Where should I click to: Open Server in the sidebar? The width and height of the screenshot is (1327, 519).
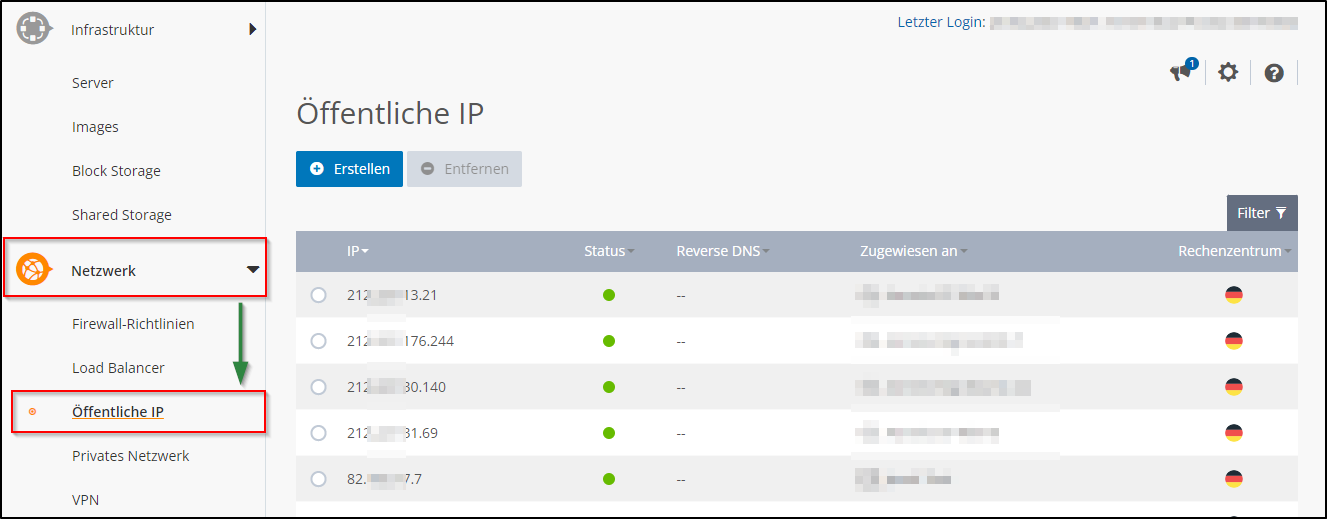[93, 83]
